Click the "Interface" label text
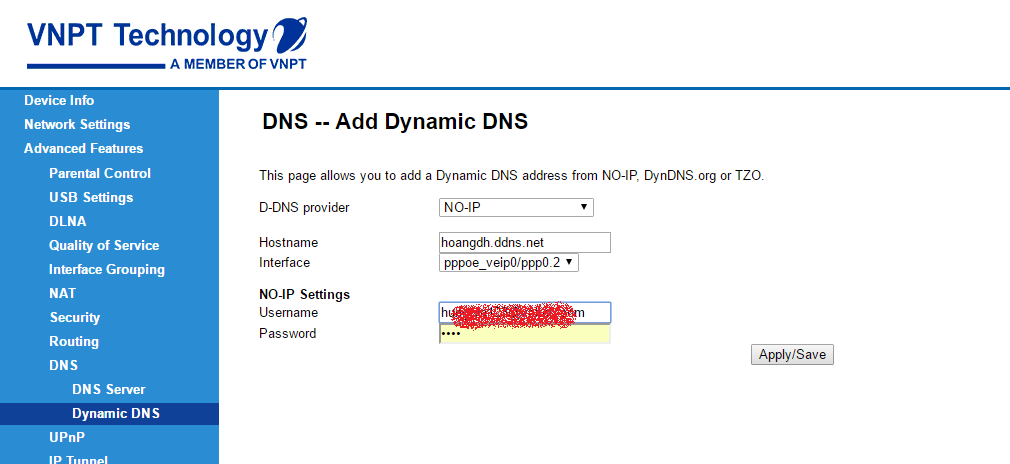 pyautogui.click(x=284, y=262)
